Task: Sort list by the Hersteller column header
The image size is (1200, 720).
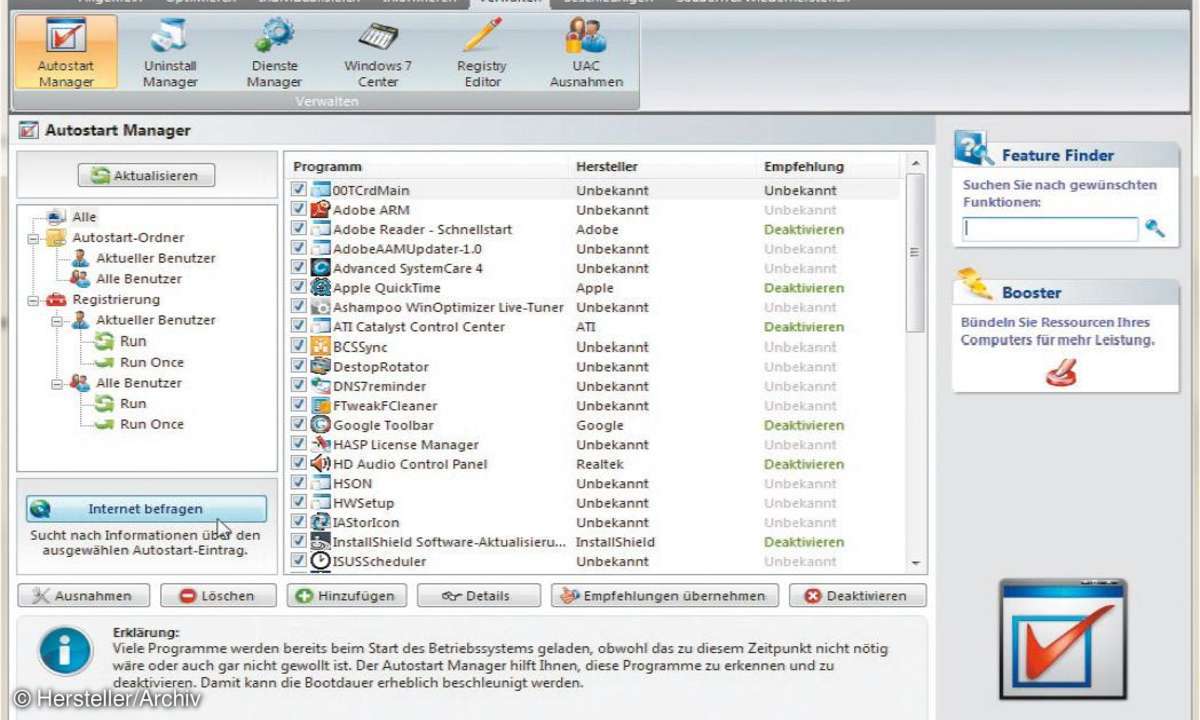Action: [607, 167]
